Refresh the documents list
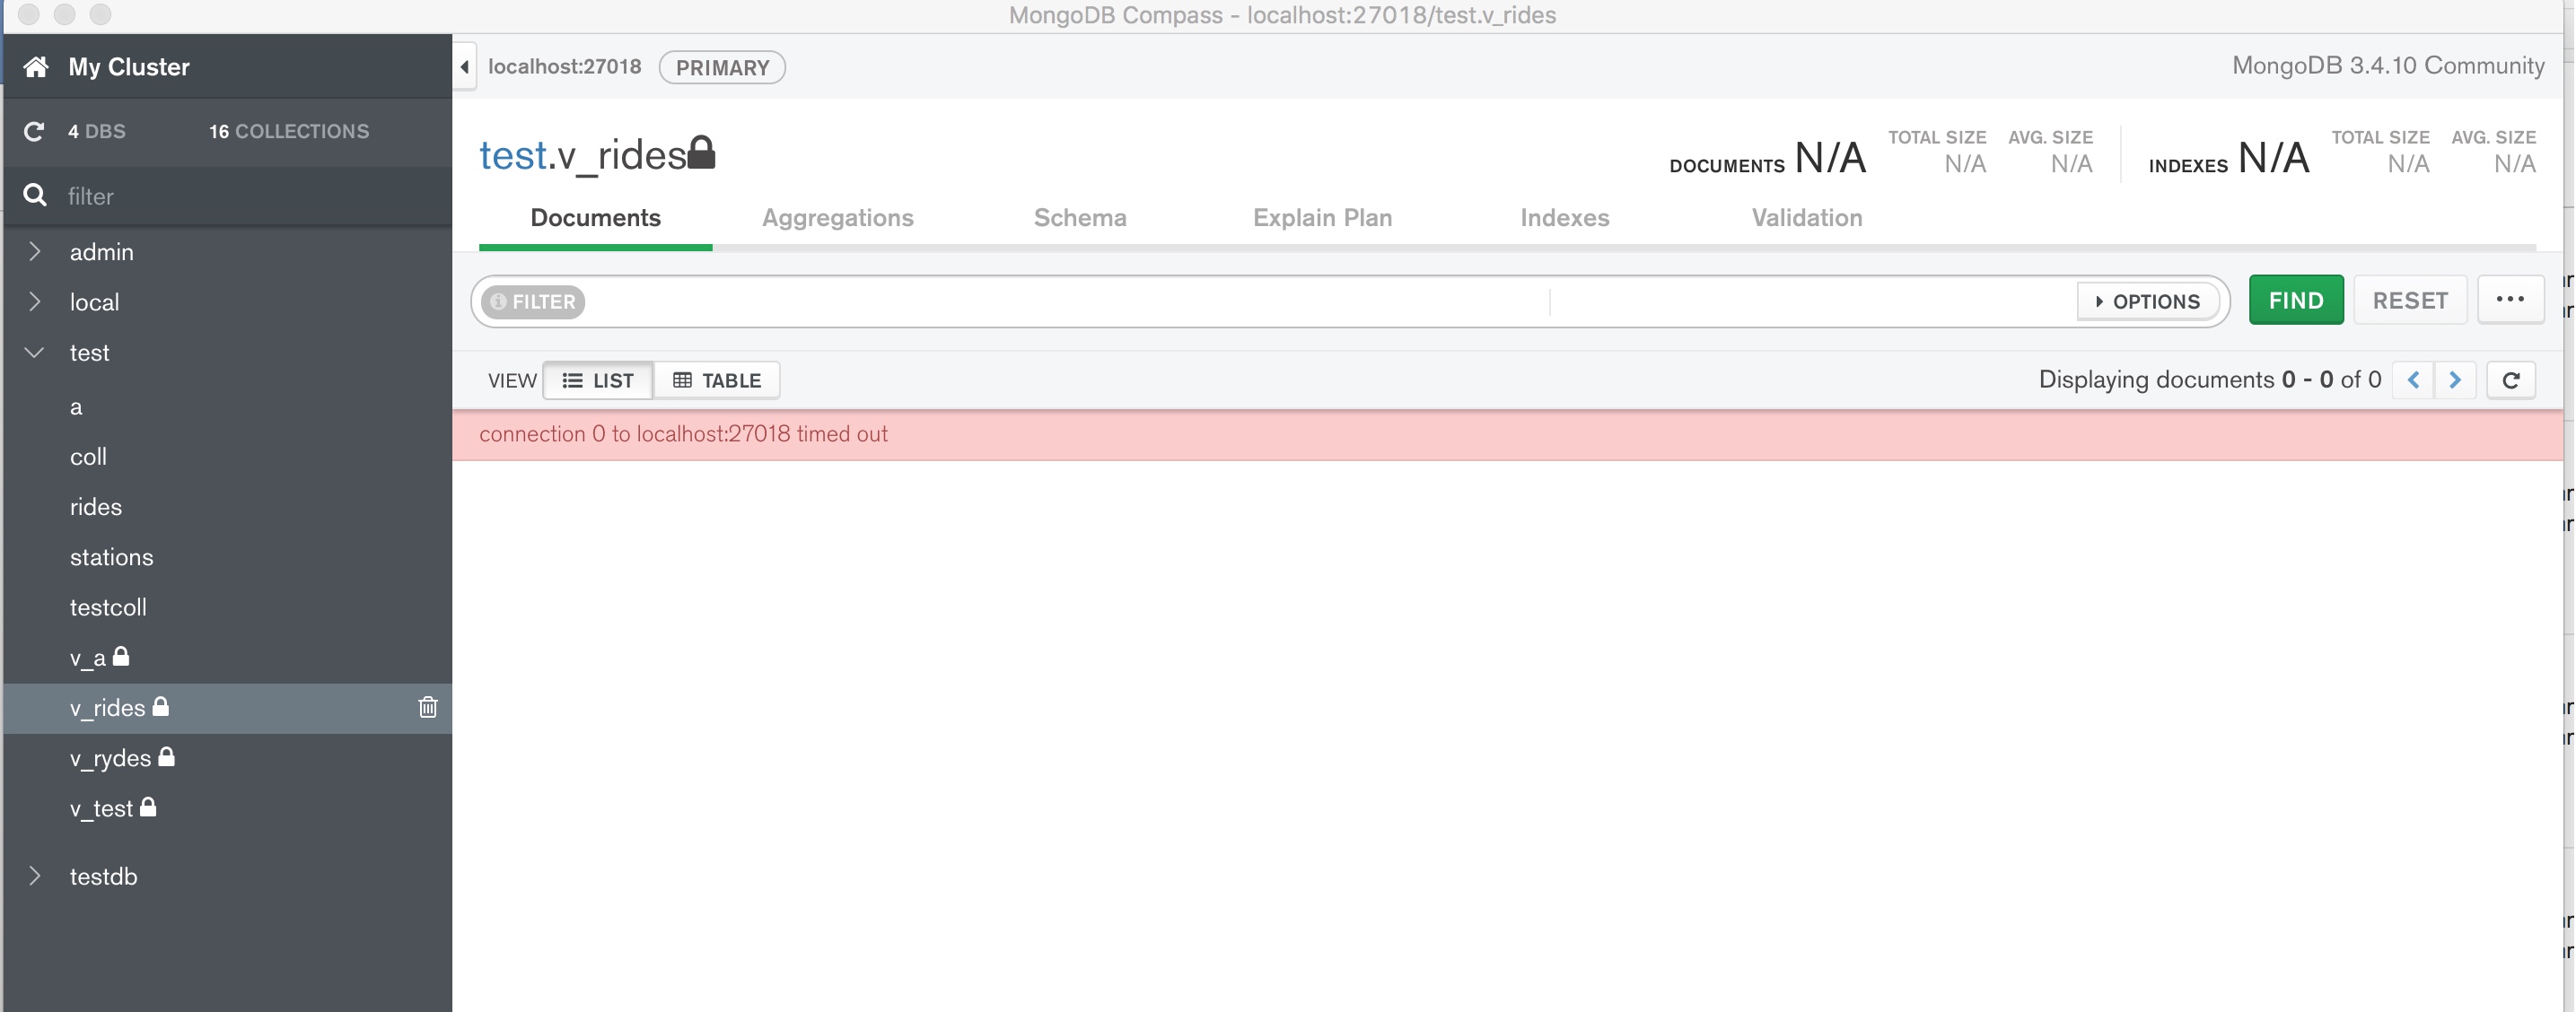This screenshot has height=1012, width=2576. pos(2511,380)
